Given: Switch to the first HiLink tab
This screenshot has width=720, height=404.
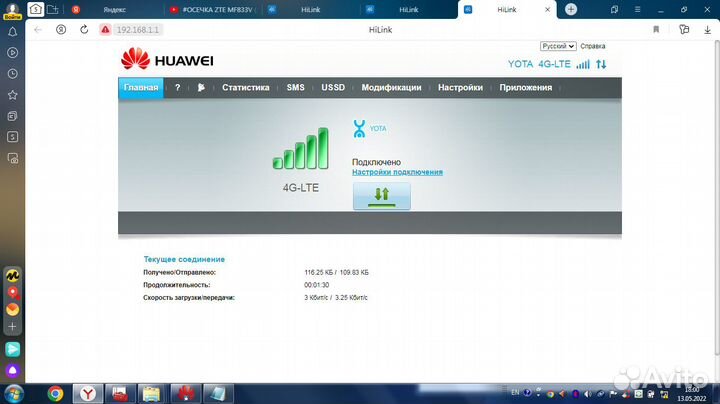Looking at the screenshot, I should tap(310, 10).
